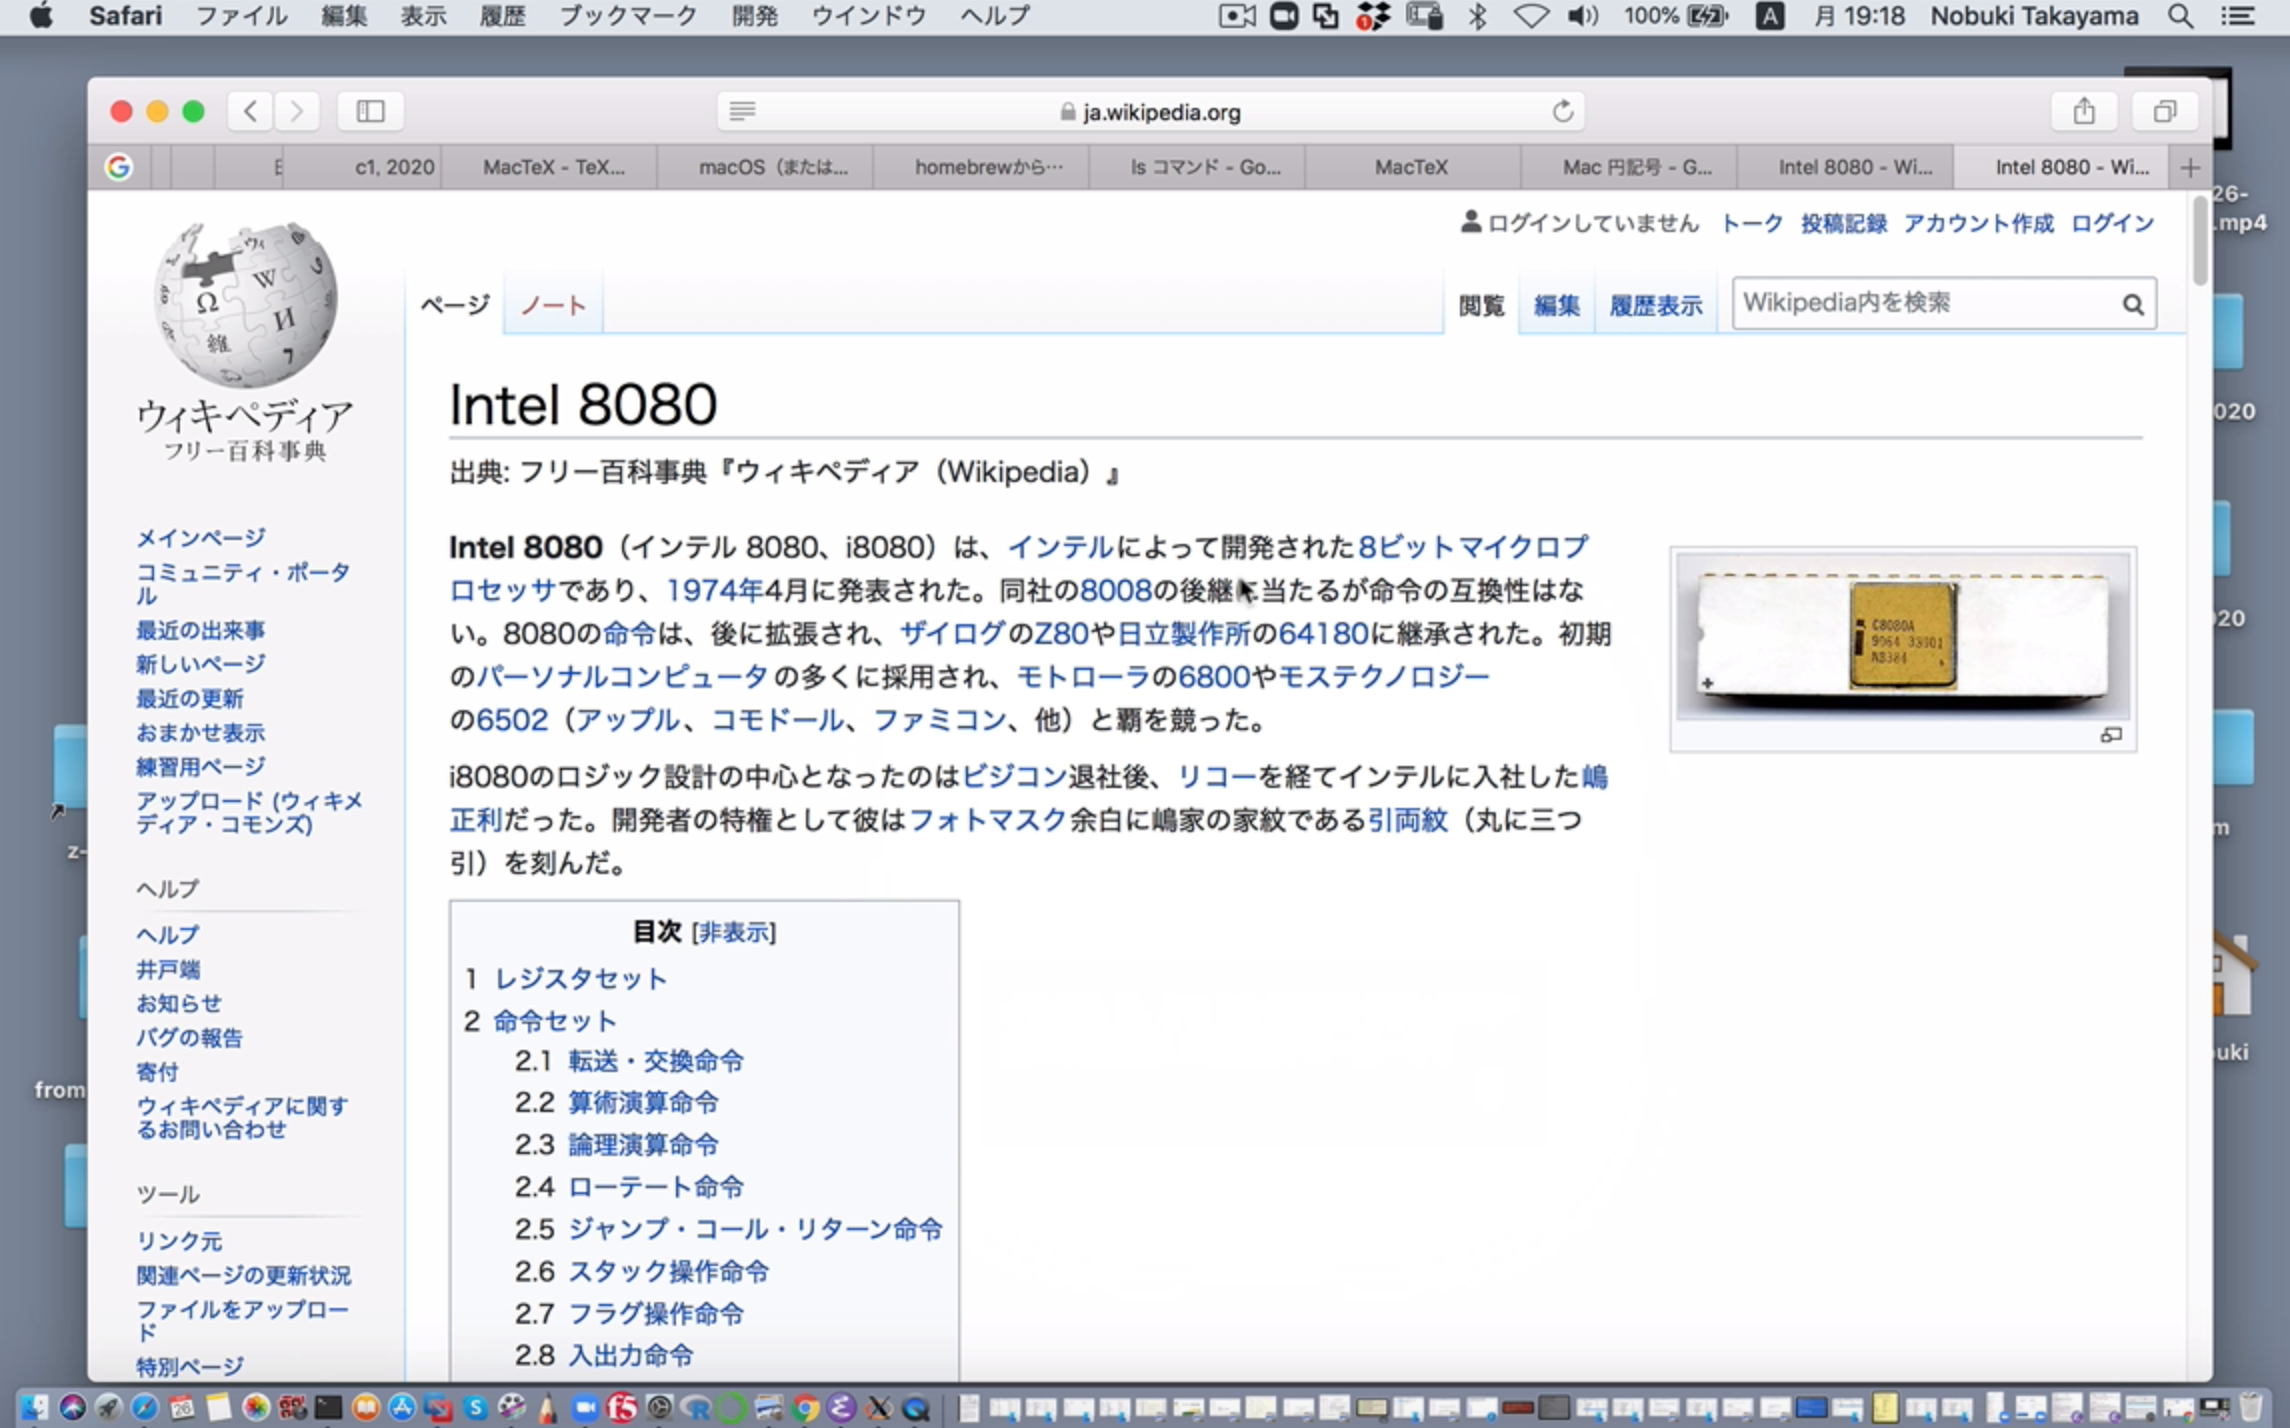Switch to MacTeX - TeX... tab
This screenshot has height=1428, width=2290.
coord(553,167)
